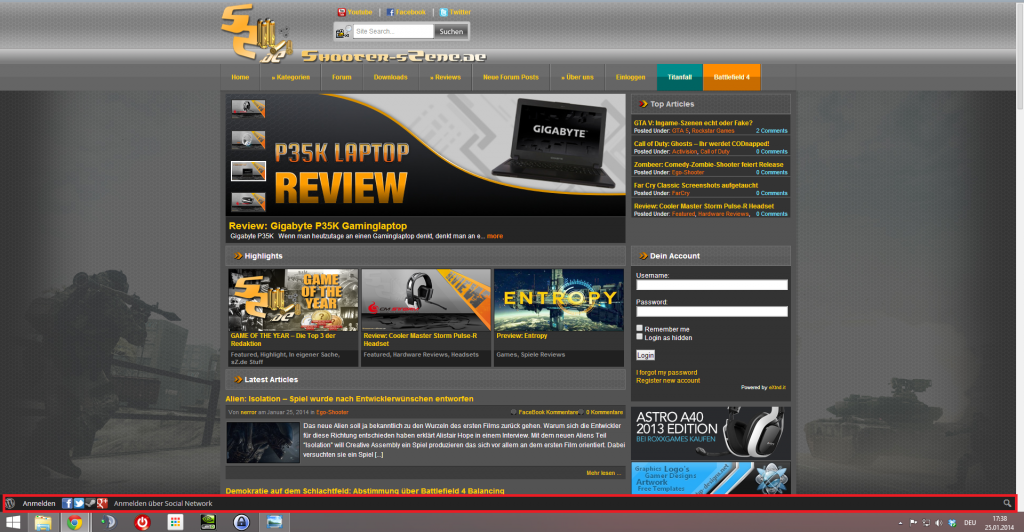Open GTA V: Ingame-Szenen echt oder Fake article
The image size is (1024, 532).
click(x=693, y=123)
